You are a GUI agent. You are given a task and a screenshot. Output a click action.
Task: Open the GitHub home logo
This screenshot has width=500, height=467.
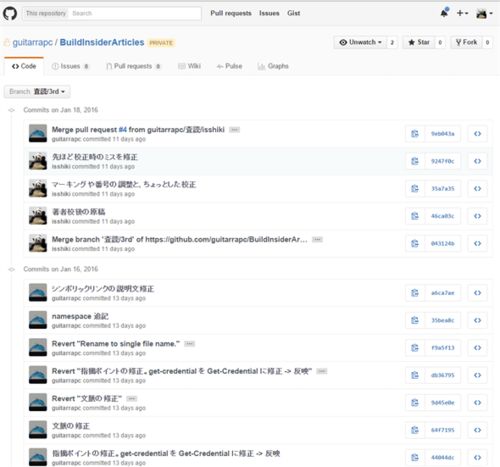tap(10, 14)
